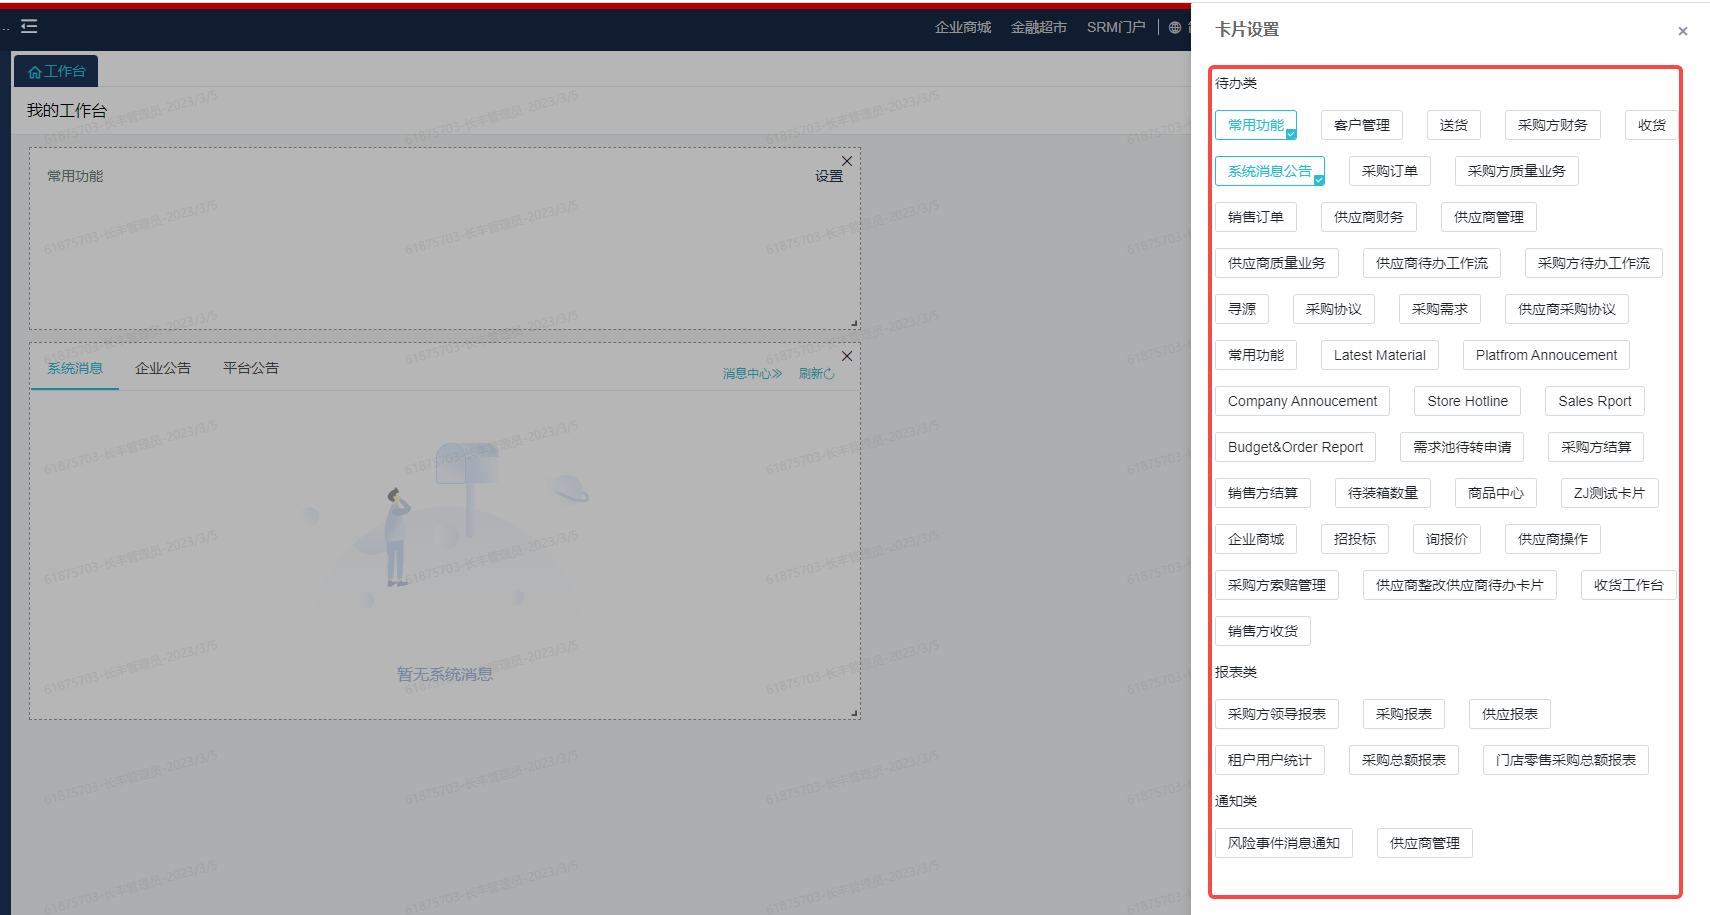Switch to the 企业公告 tab
The height and width of the screenshot is (915, 1710).
163,368
